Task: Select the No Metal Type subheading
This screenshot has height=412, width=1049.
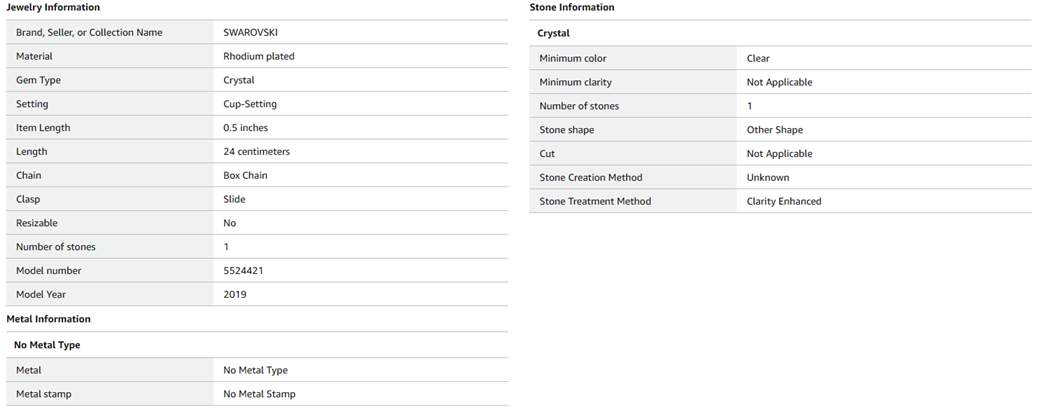Action: click(47, 345)
